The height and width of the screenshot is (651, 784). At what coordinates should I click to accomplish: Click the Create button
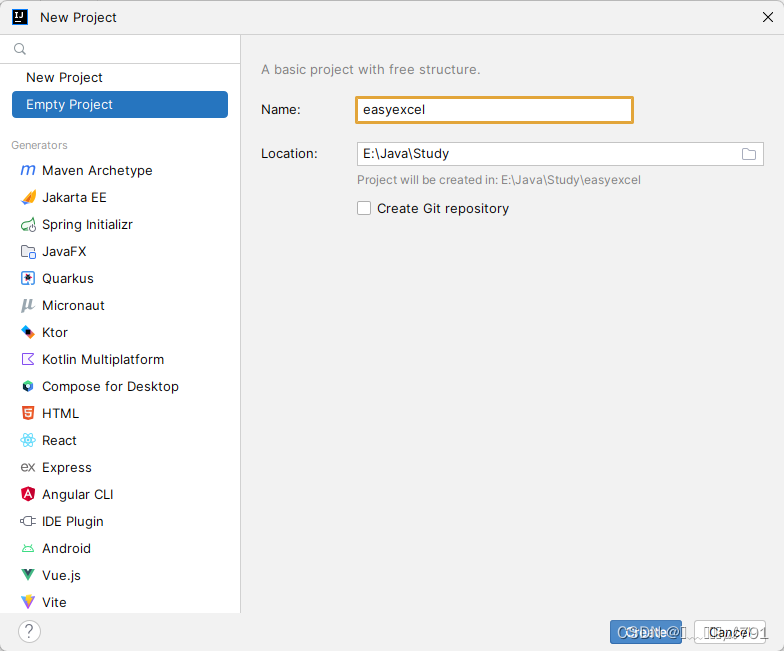pyautogui.click(x=646, y=632)
